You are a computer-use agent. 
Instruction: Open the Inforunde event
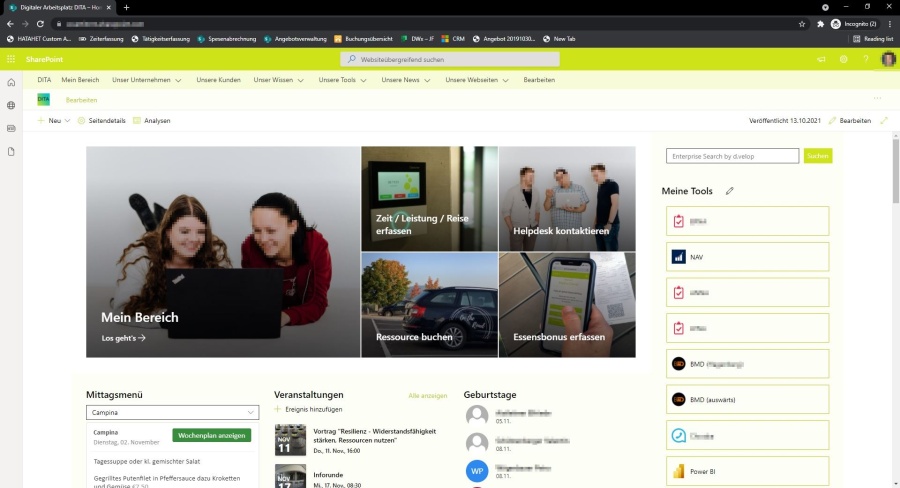pos(328,475)
